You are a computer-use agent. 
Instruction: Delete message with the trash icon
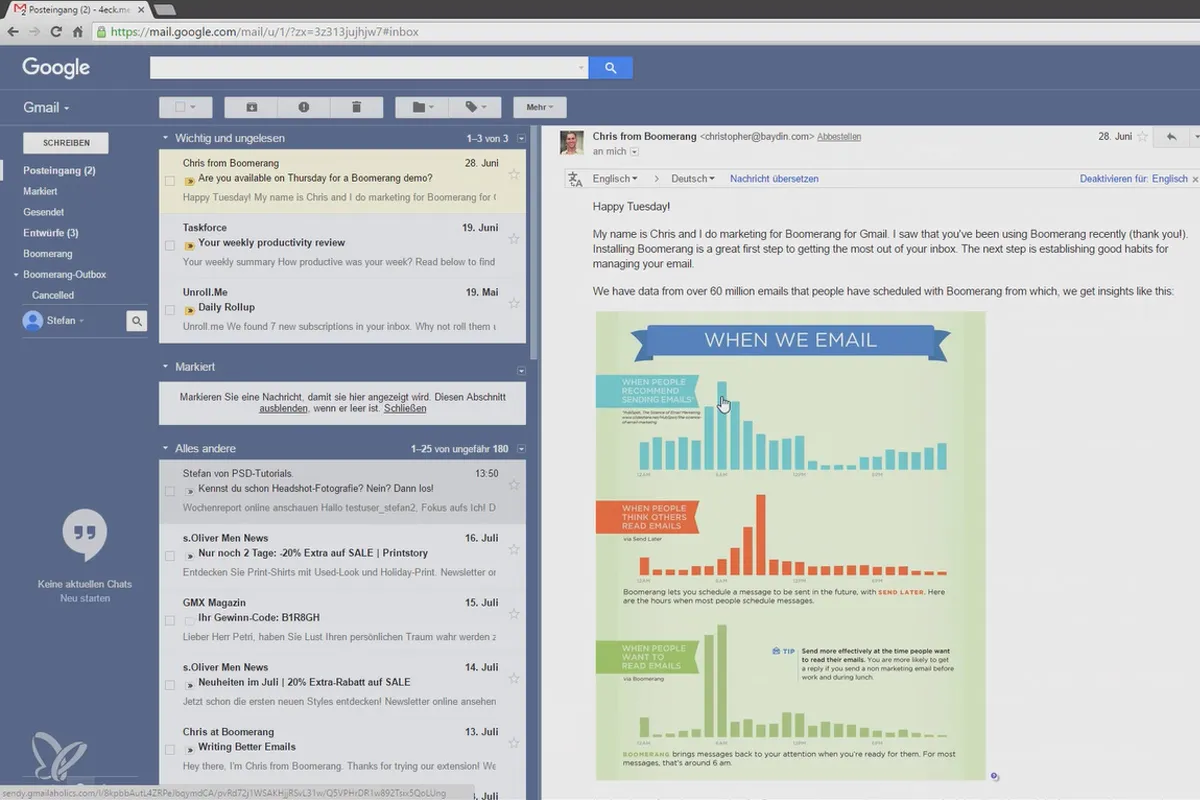(x=357, y=107)
